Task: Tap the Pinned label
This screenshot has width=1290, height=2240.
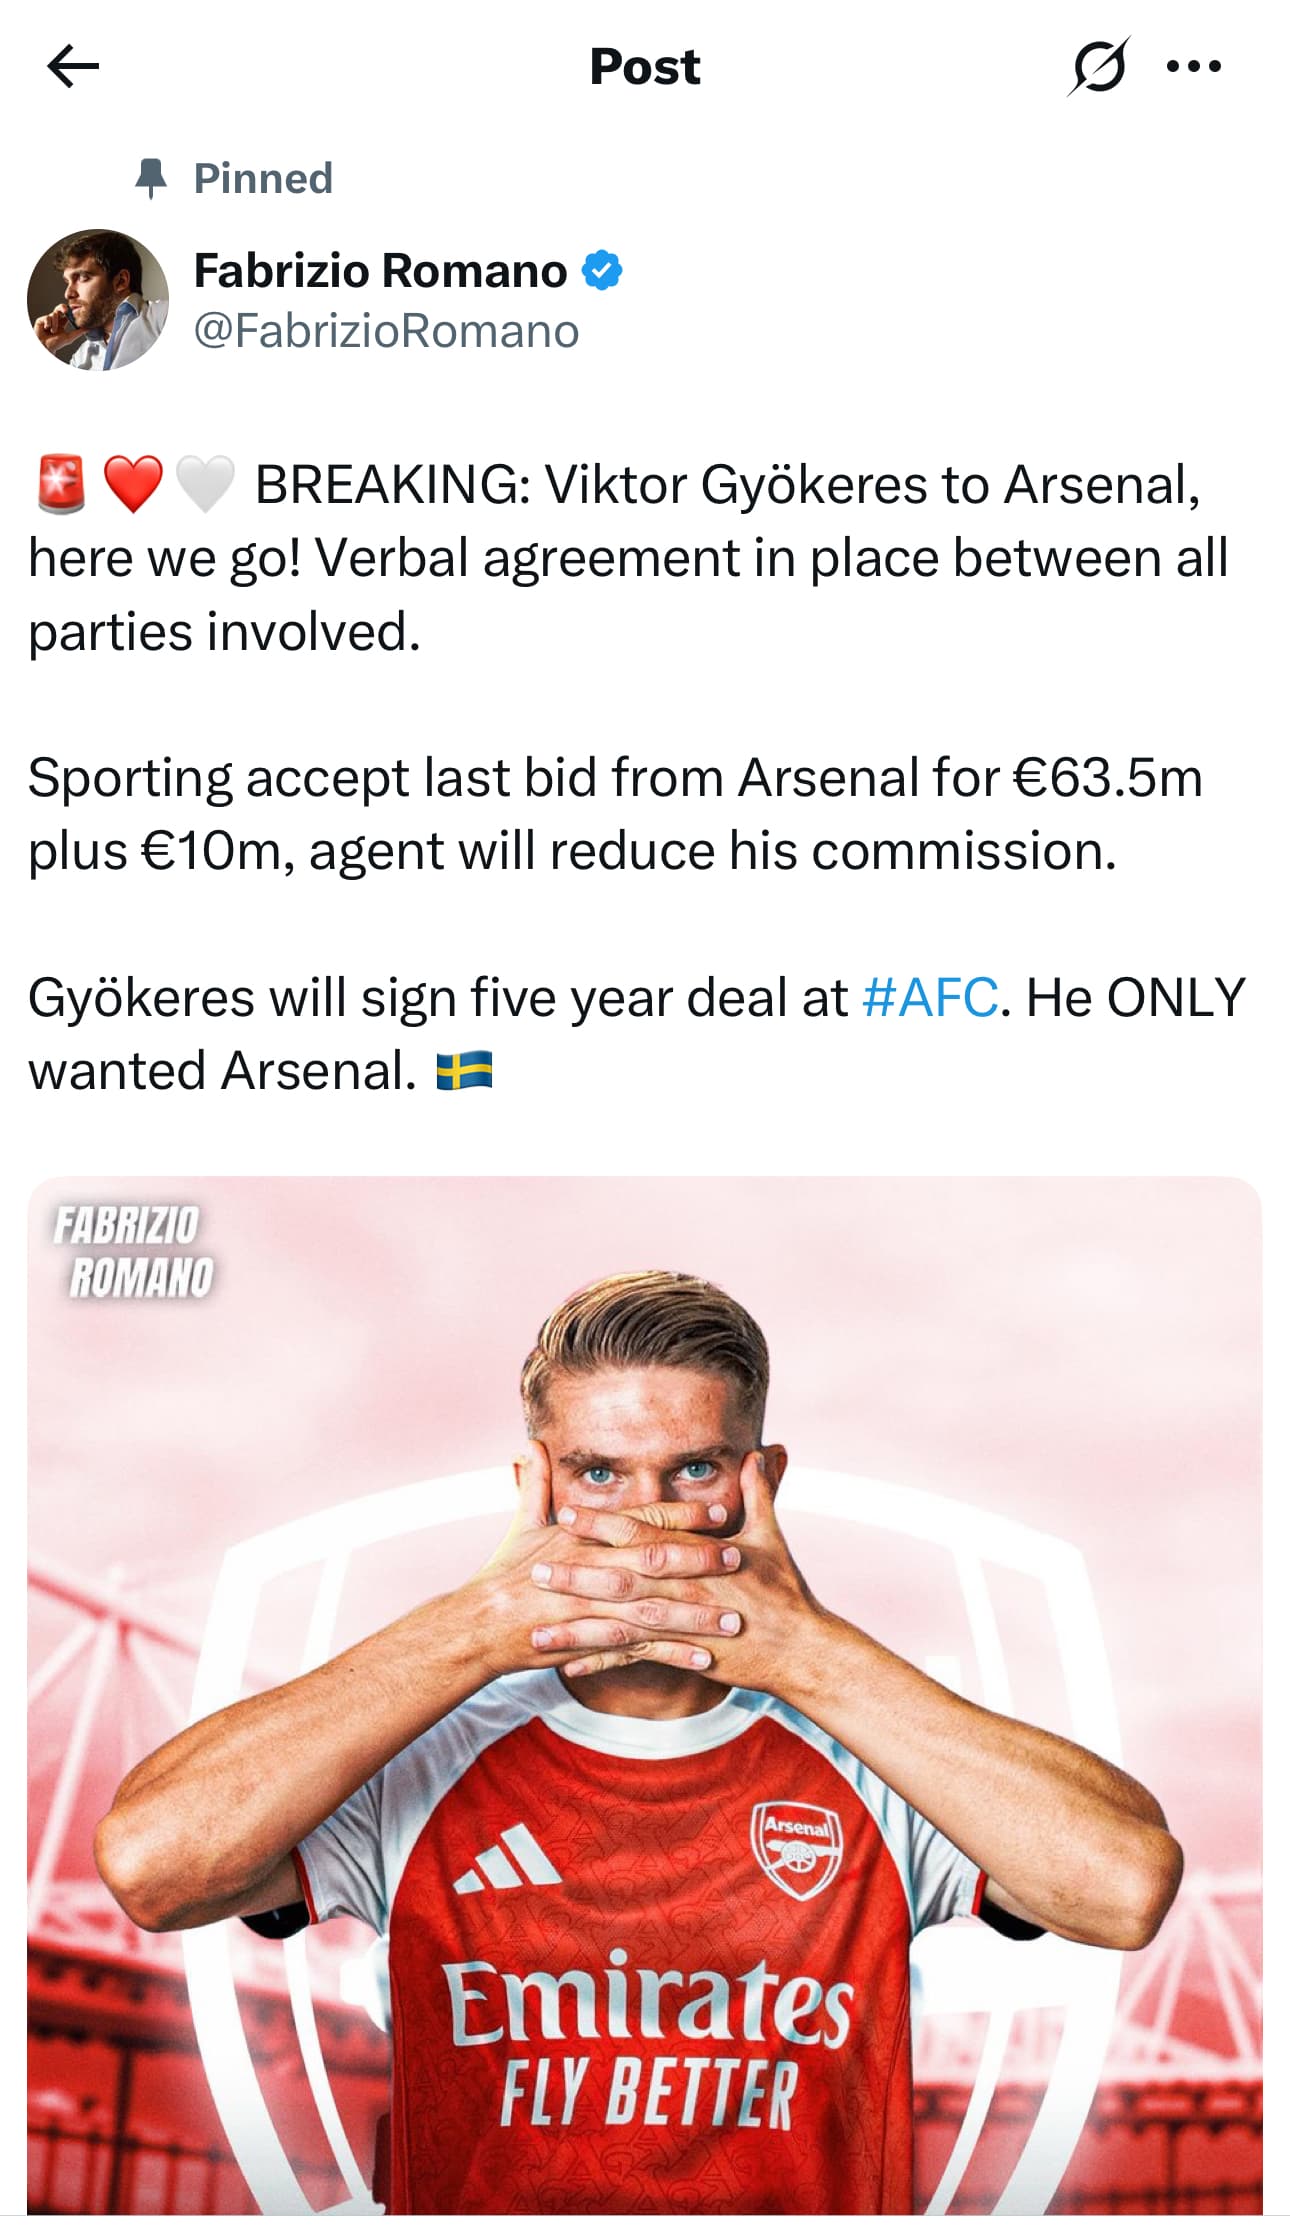Action: pyautogui.click(x=263, y=179)
